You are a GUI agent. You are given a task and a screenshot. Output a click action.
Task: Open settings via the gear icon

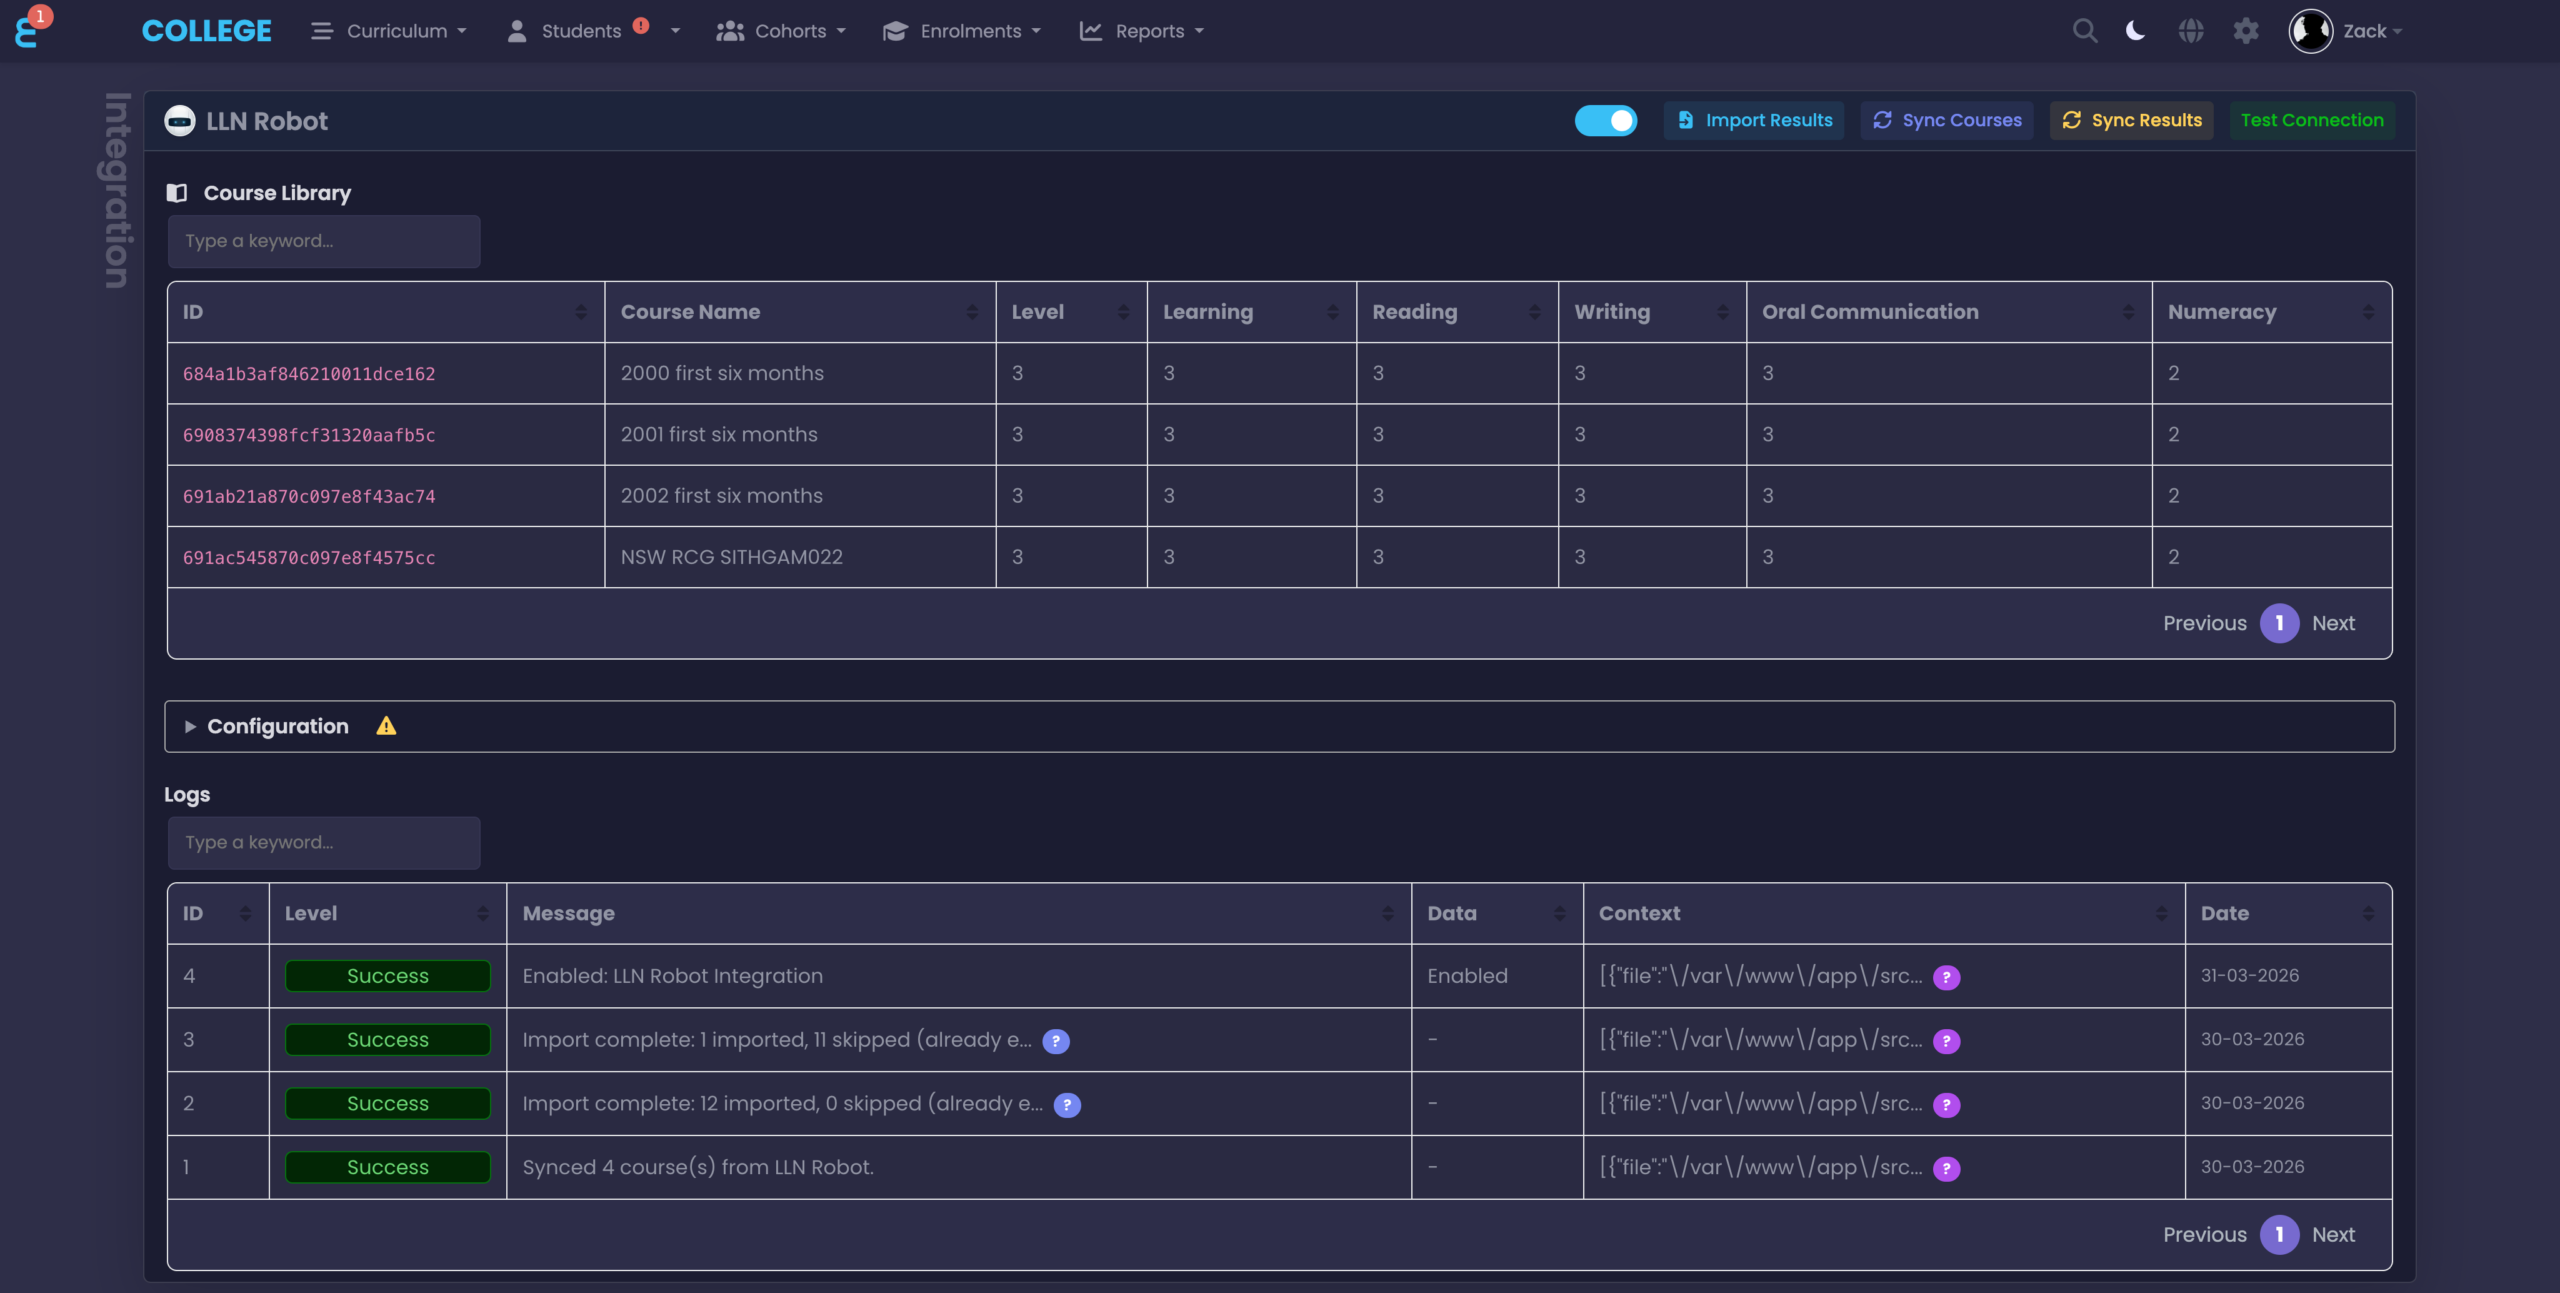(x=2246, y=30)
